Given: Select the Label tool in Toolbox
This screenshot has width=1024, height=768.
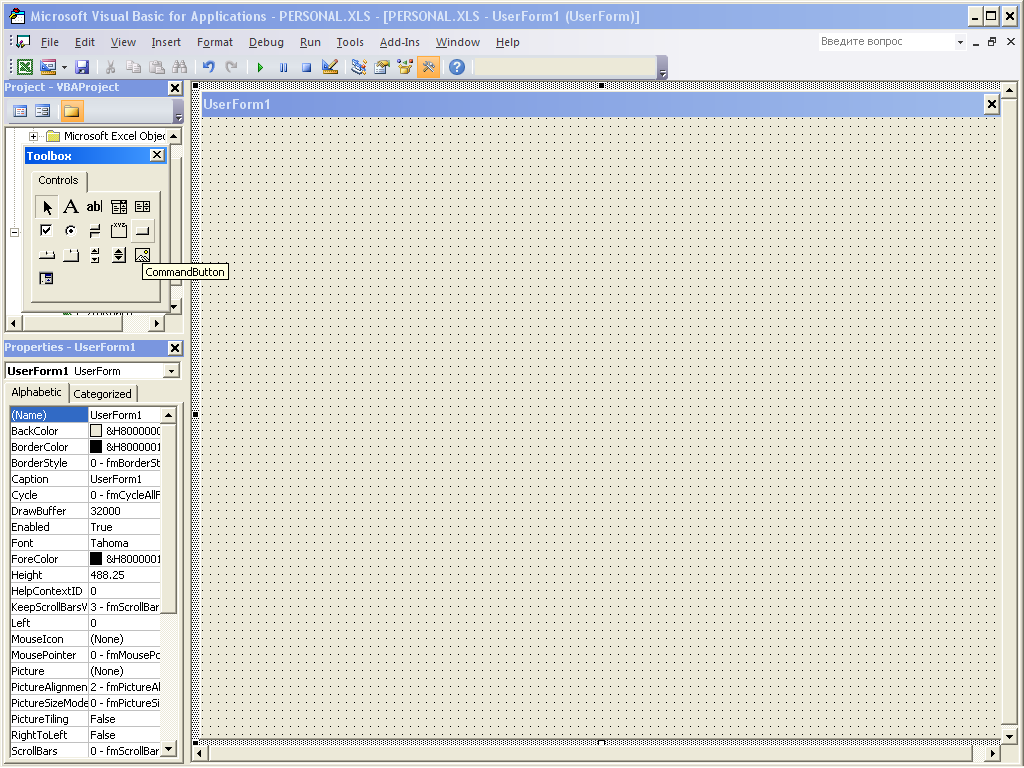Looking at the screenshot, I should click(x=71, y=207).
